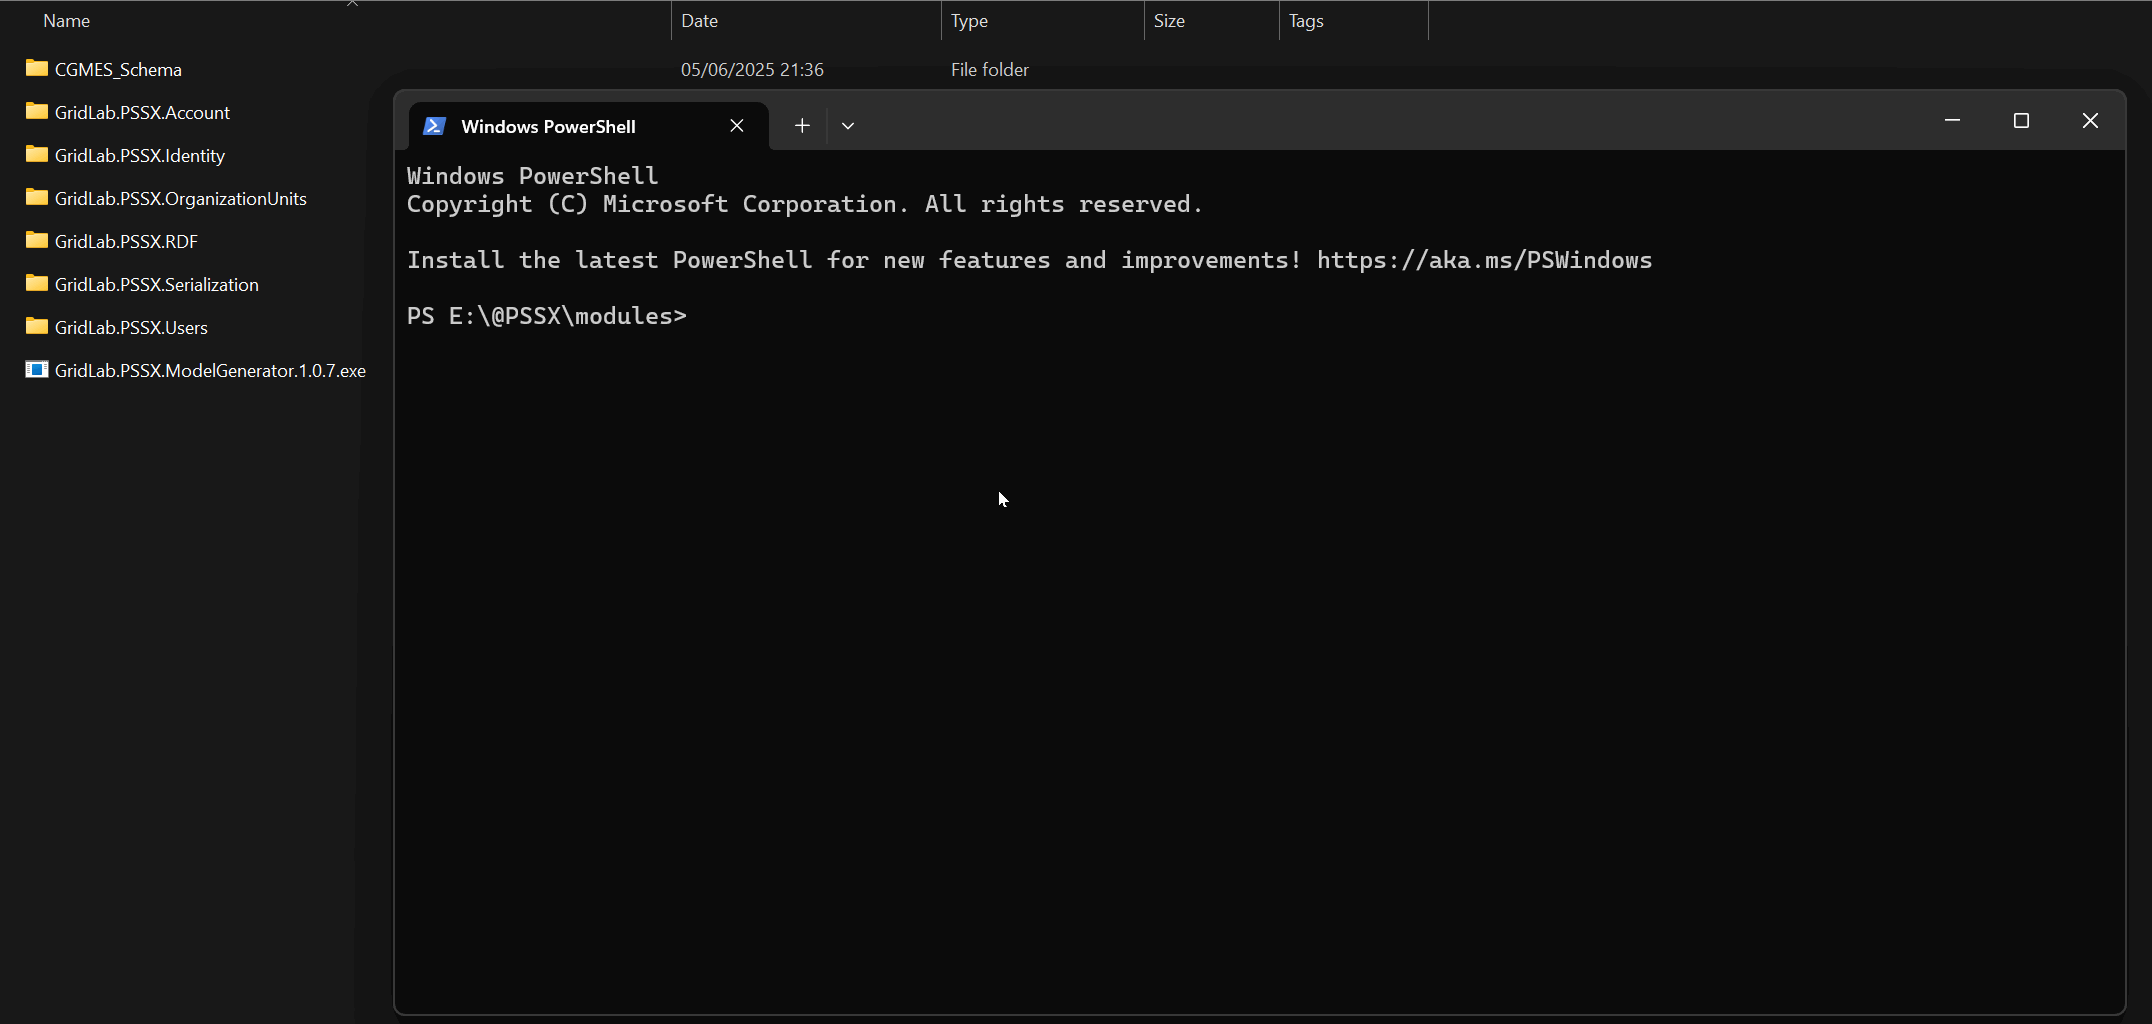Image resolution: width=2152 pixels, height=1024 pixels.
Task: Click the GridLab.PSSX.OrganizationUnits name
Action: point(181,199)
